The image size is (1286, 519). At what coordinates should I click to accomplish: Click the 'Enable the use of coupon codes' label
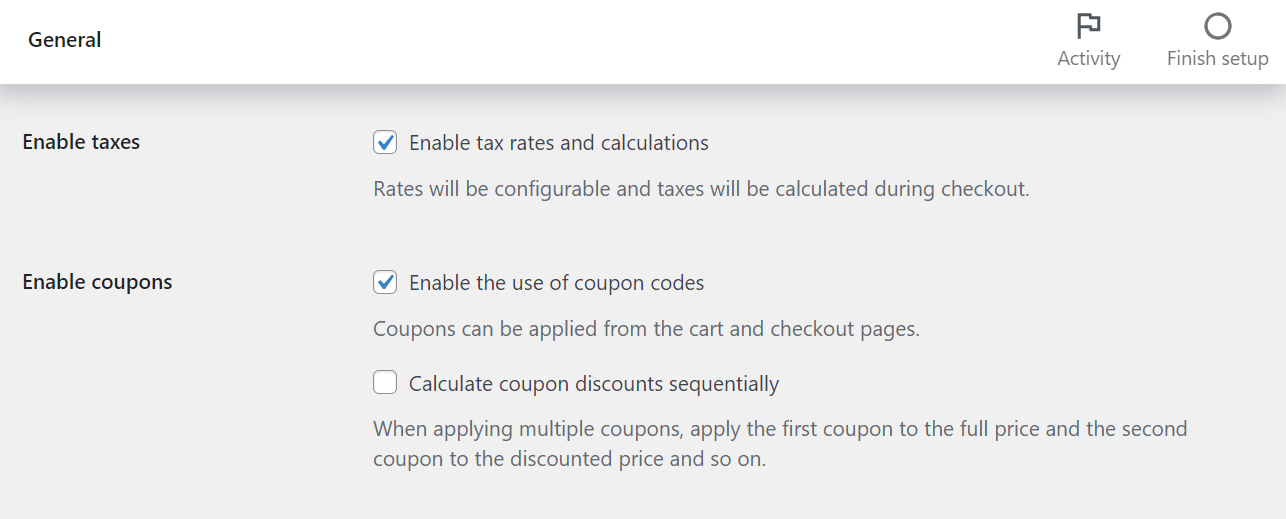(x=557, y=283)
